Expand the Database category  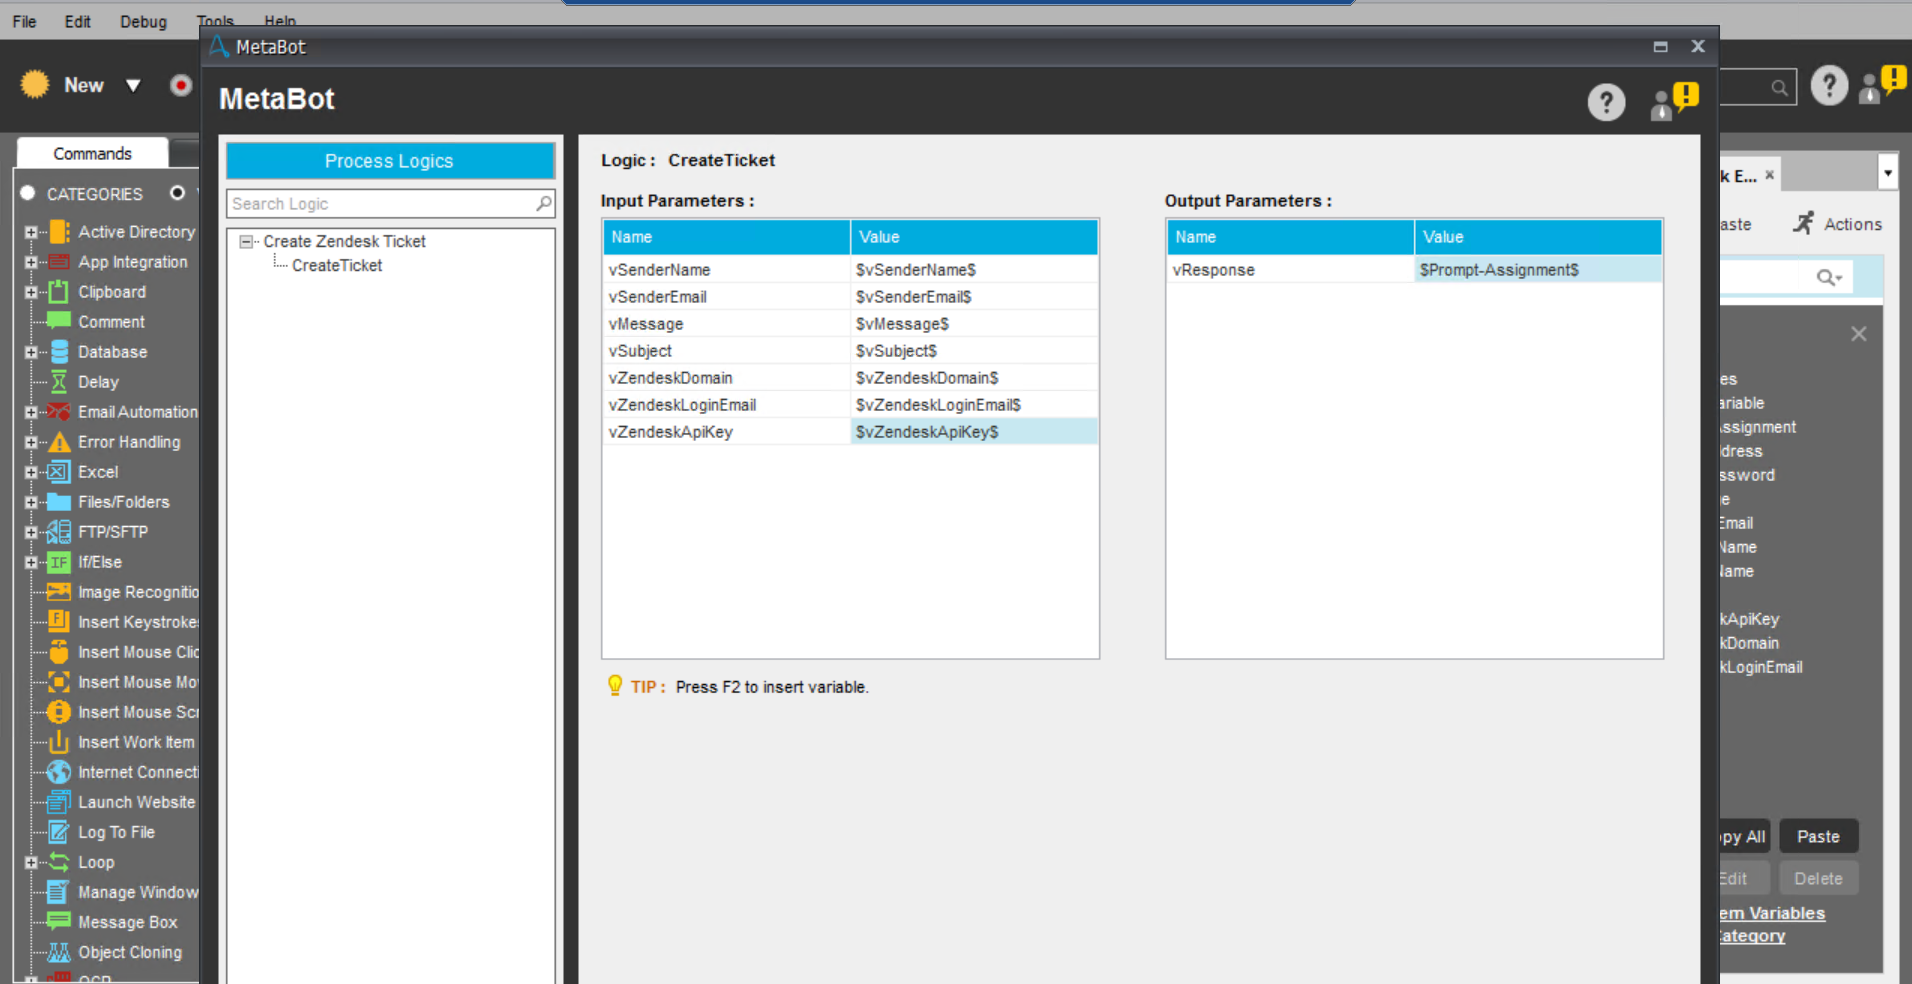(x=30, y=352)
